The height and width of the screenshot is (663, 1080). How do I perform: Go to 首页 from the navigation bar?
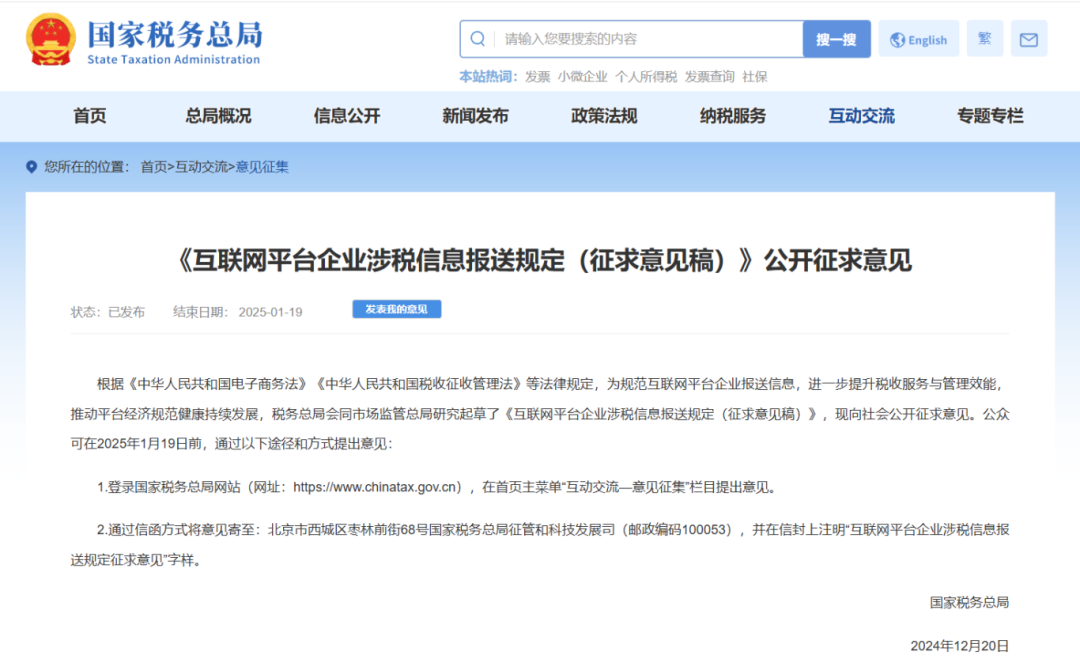click(90, 116)
